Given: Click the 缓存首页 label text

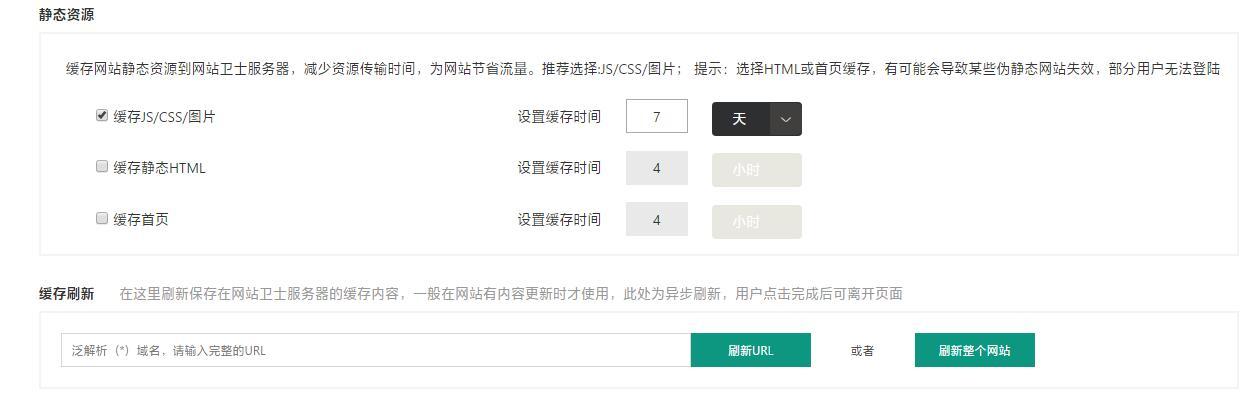Looking at the screenshot, I should [x=141, y=219].
